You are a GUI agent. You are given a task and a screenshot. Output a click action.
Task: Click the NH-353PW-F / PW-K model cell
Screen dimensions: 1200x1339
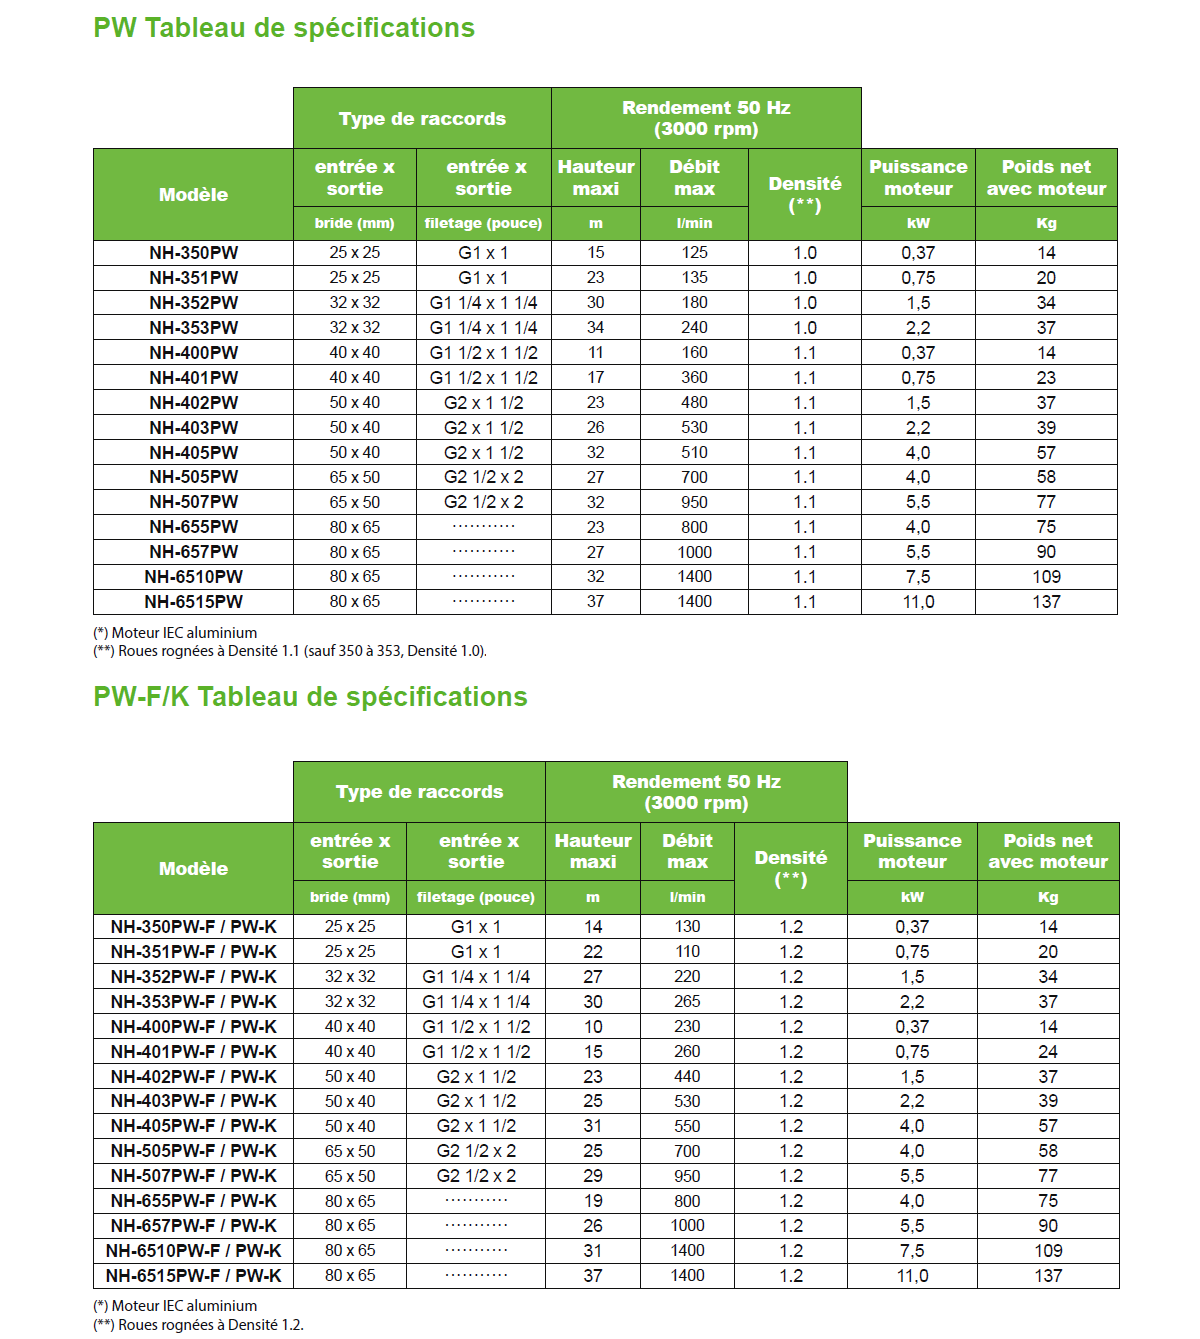point(193,1002)
